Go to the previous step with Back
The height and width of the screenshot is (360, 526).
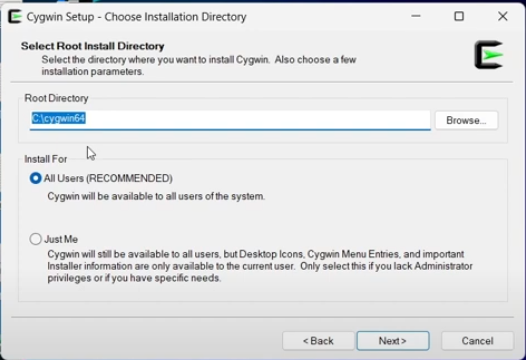tap(318, 341)
